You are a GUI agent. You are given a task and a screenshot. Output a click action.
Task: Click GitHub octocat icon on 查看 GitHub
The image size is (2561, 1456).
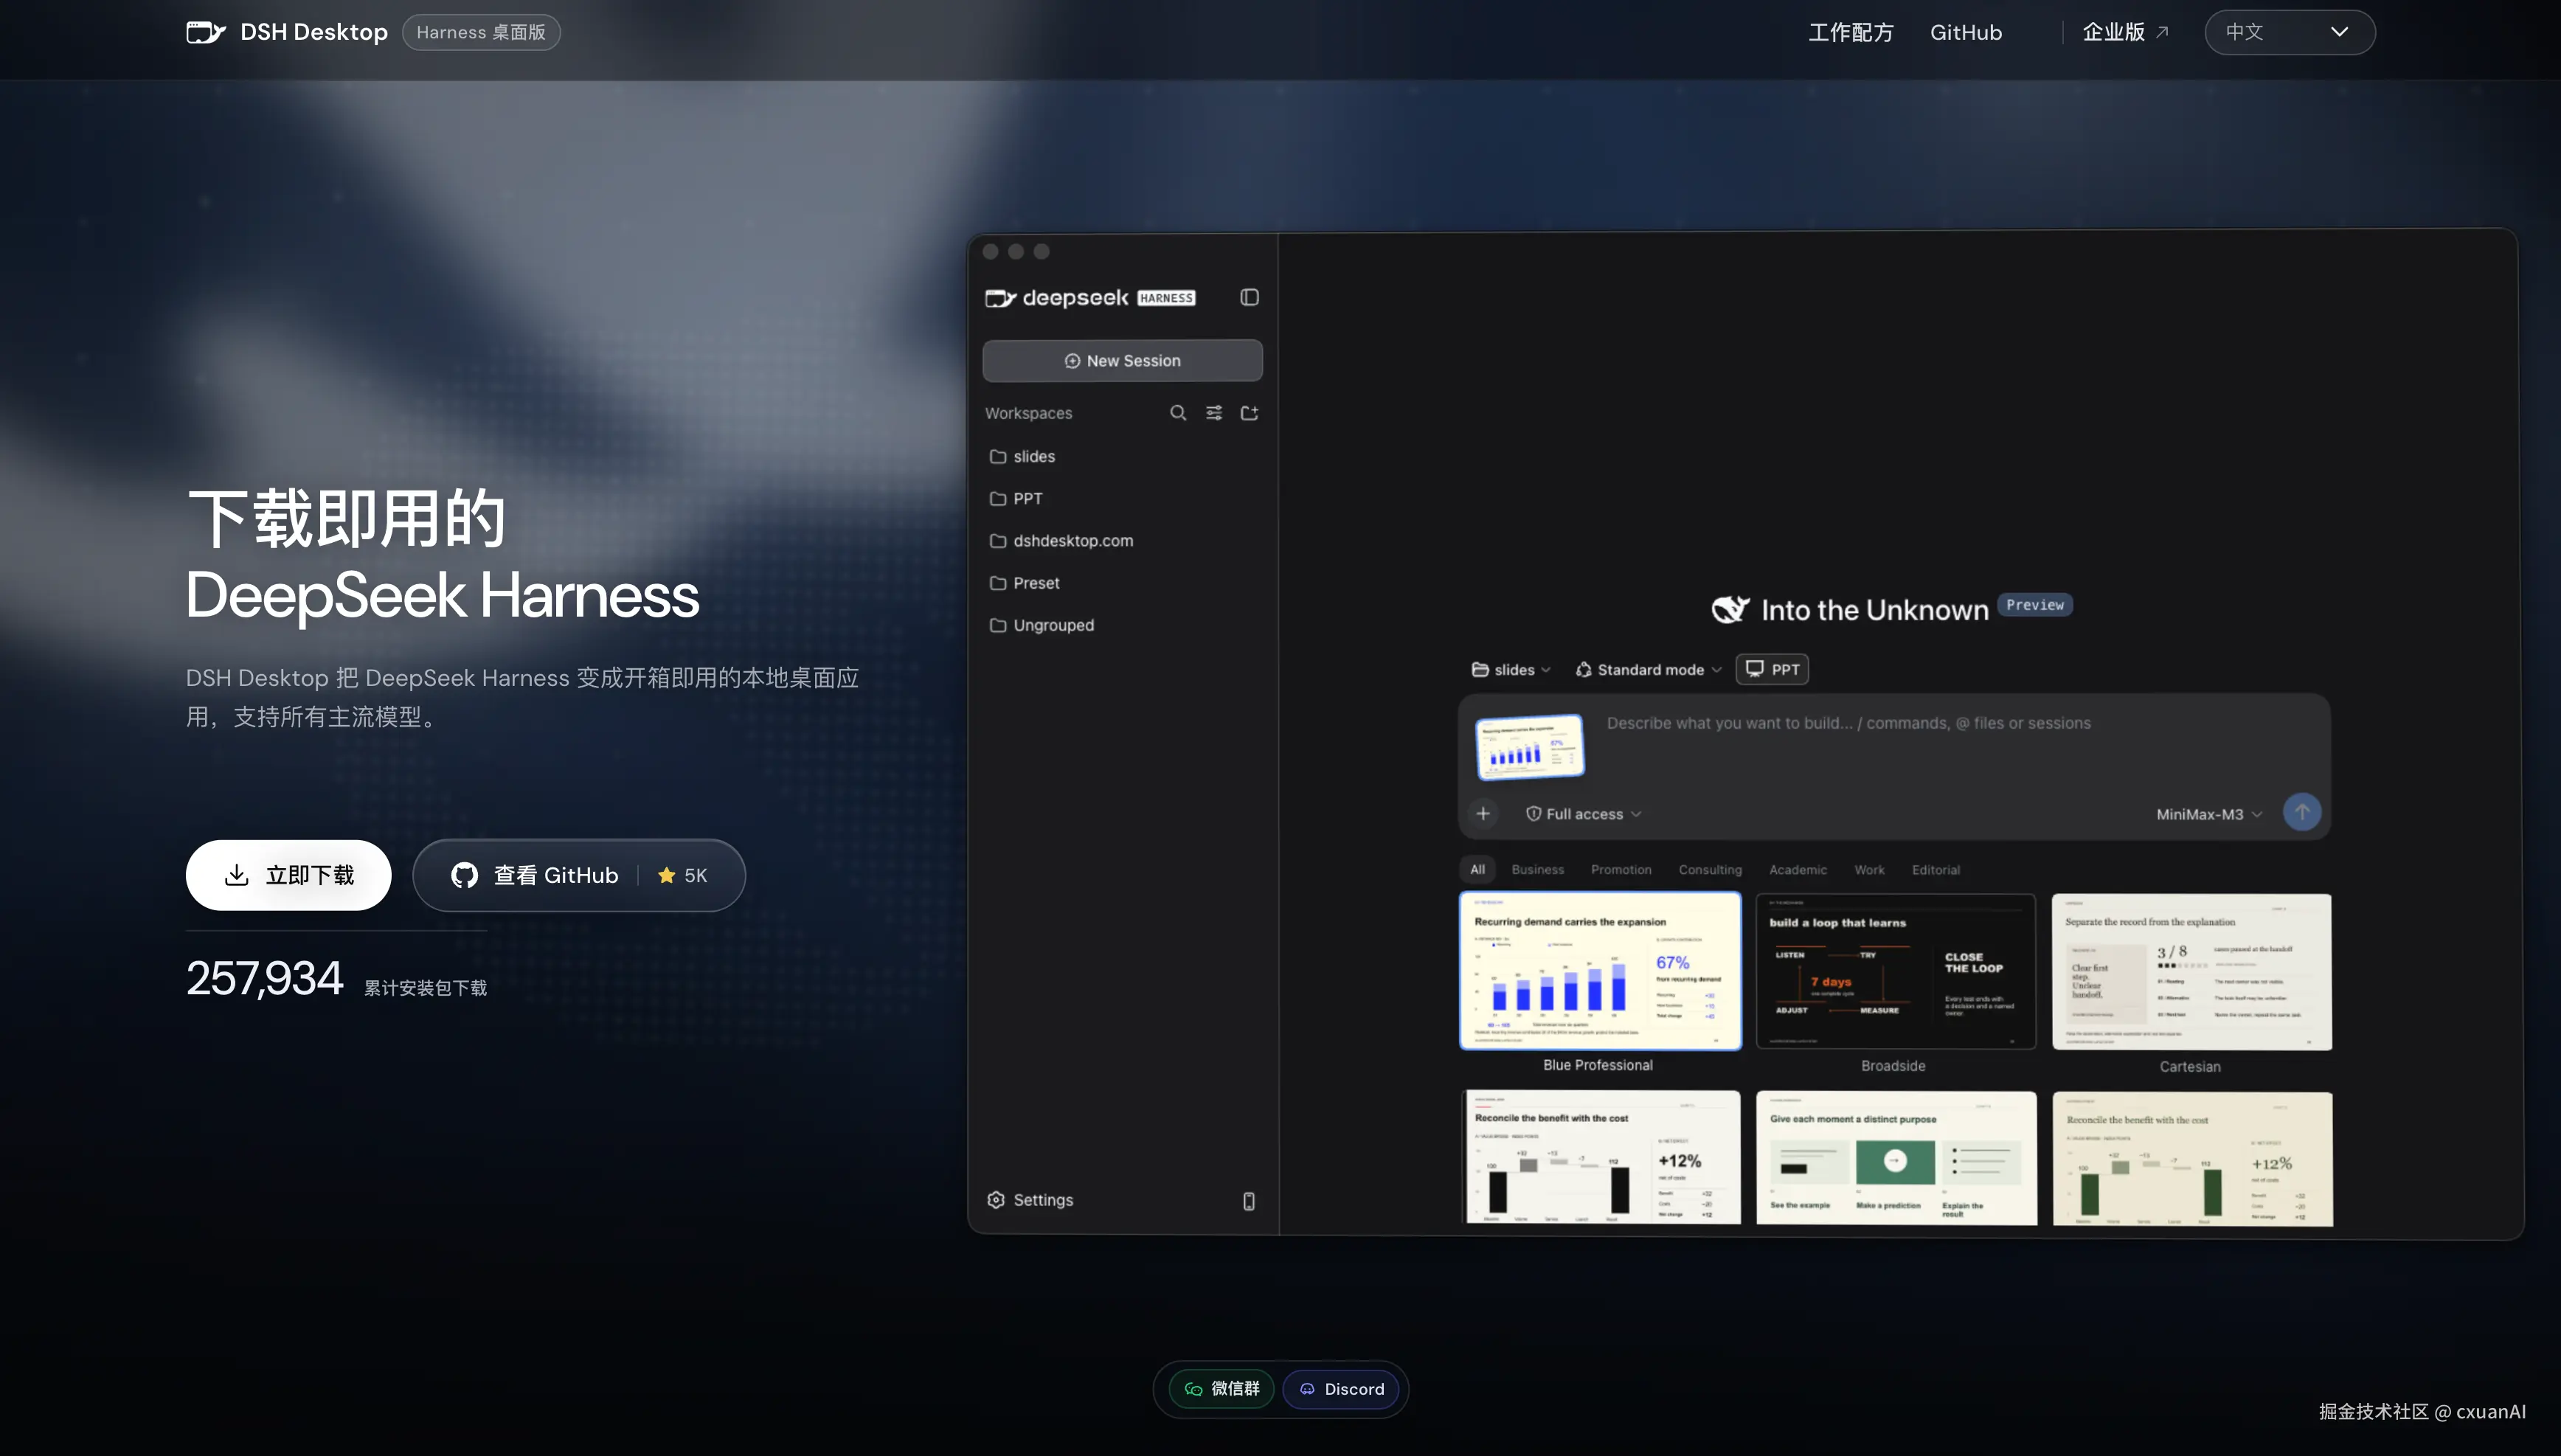click(x=464, y=875)
